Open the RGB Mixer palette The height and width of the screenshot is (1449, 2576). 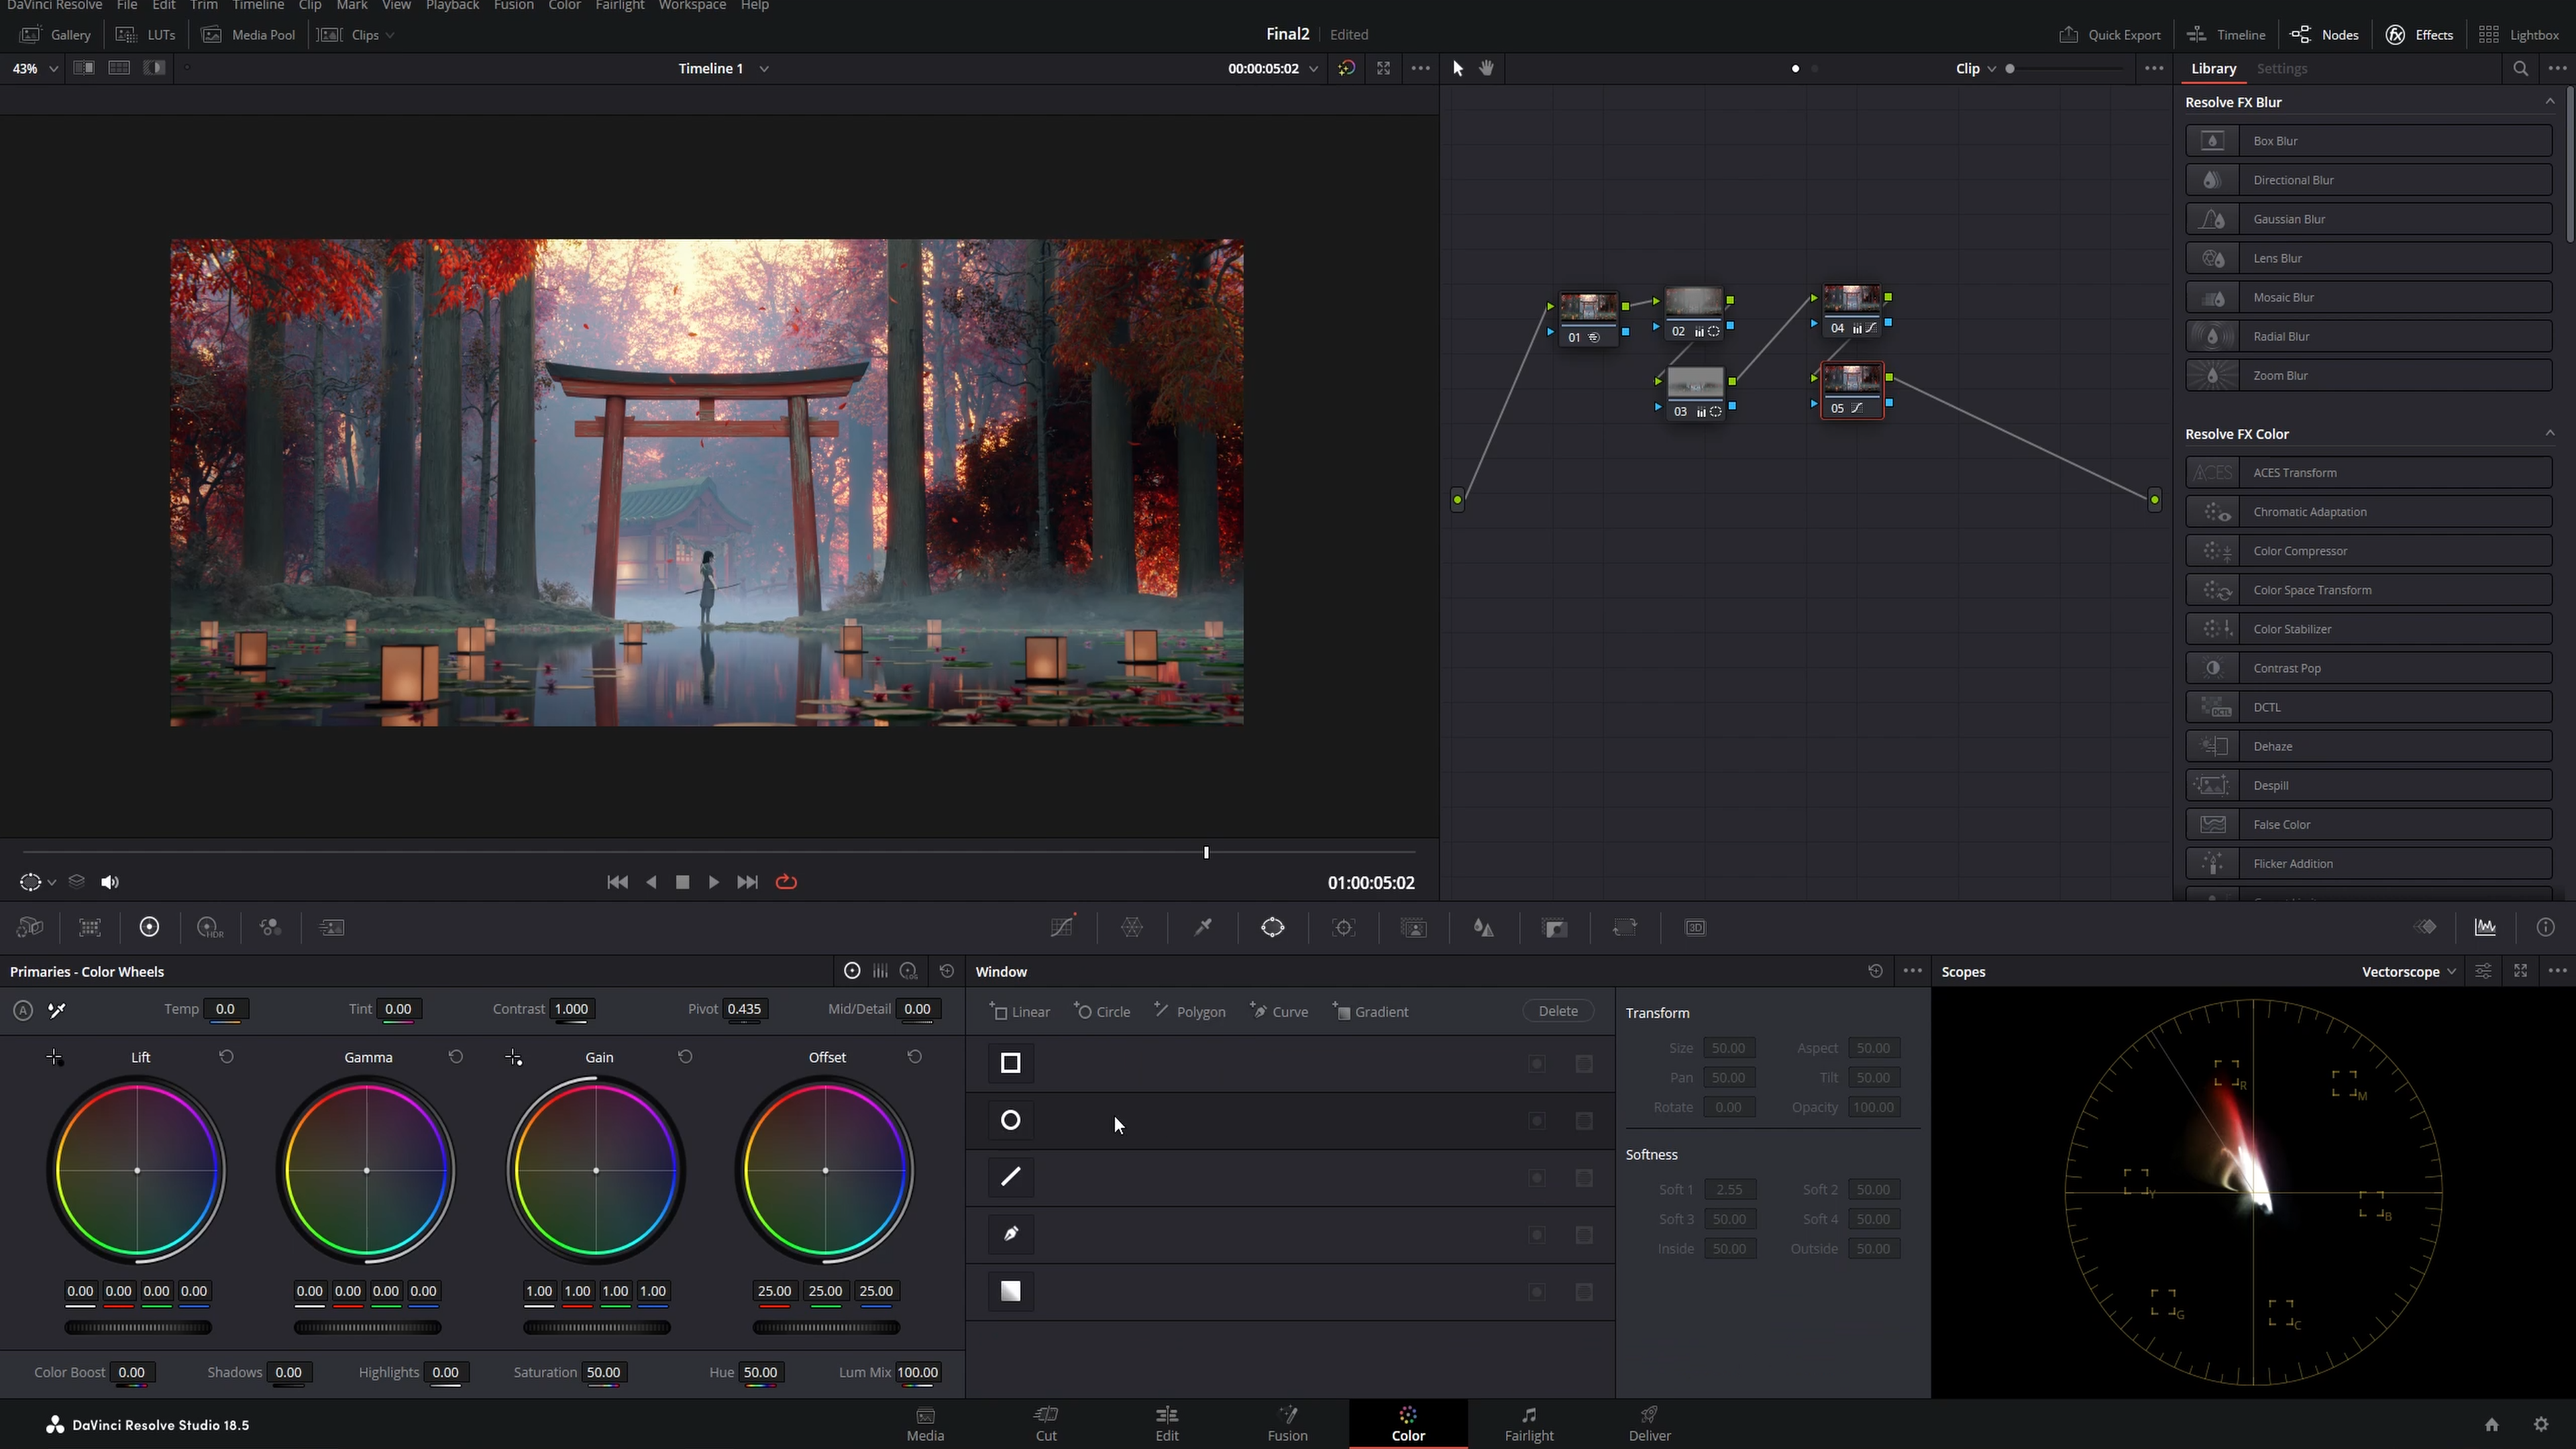coord(270,927)
